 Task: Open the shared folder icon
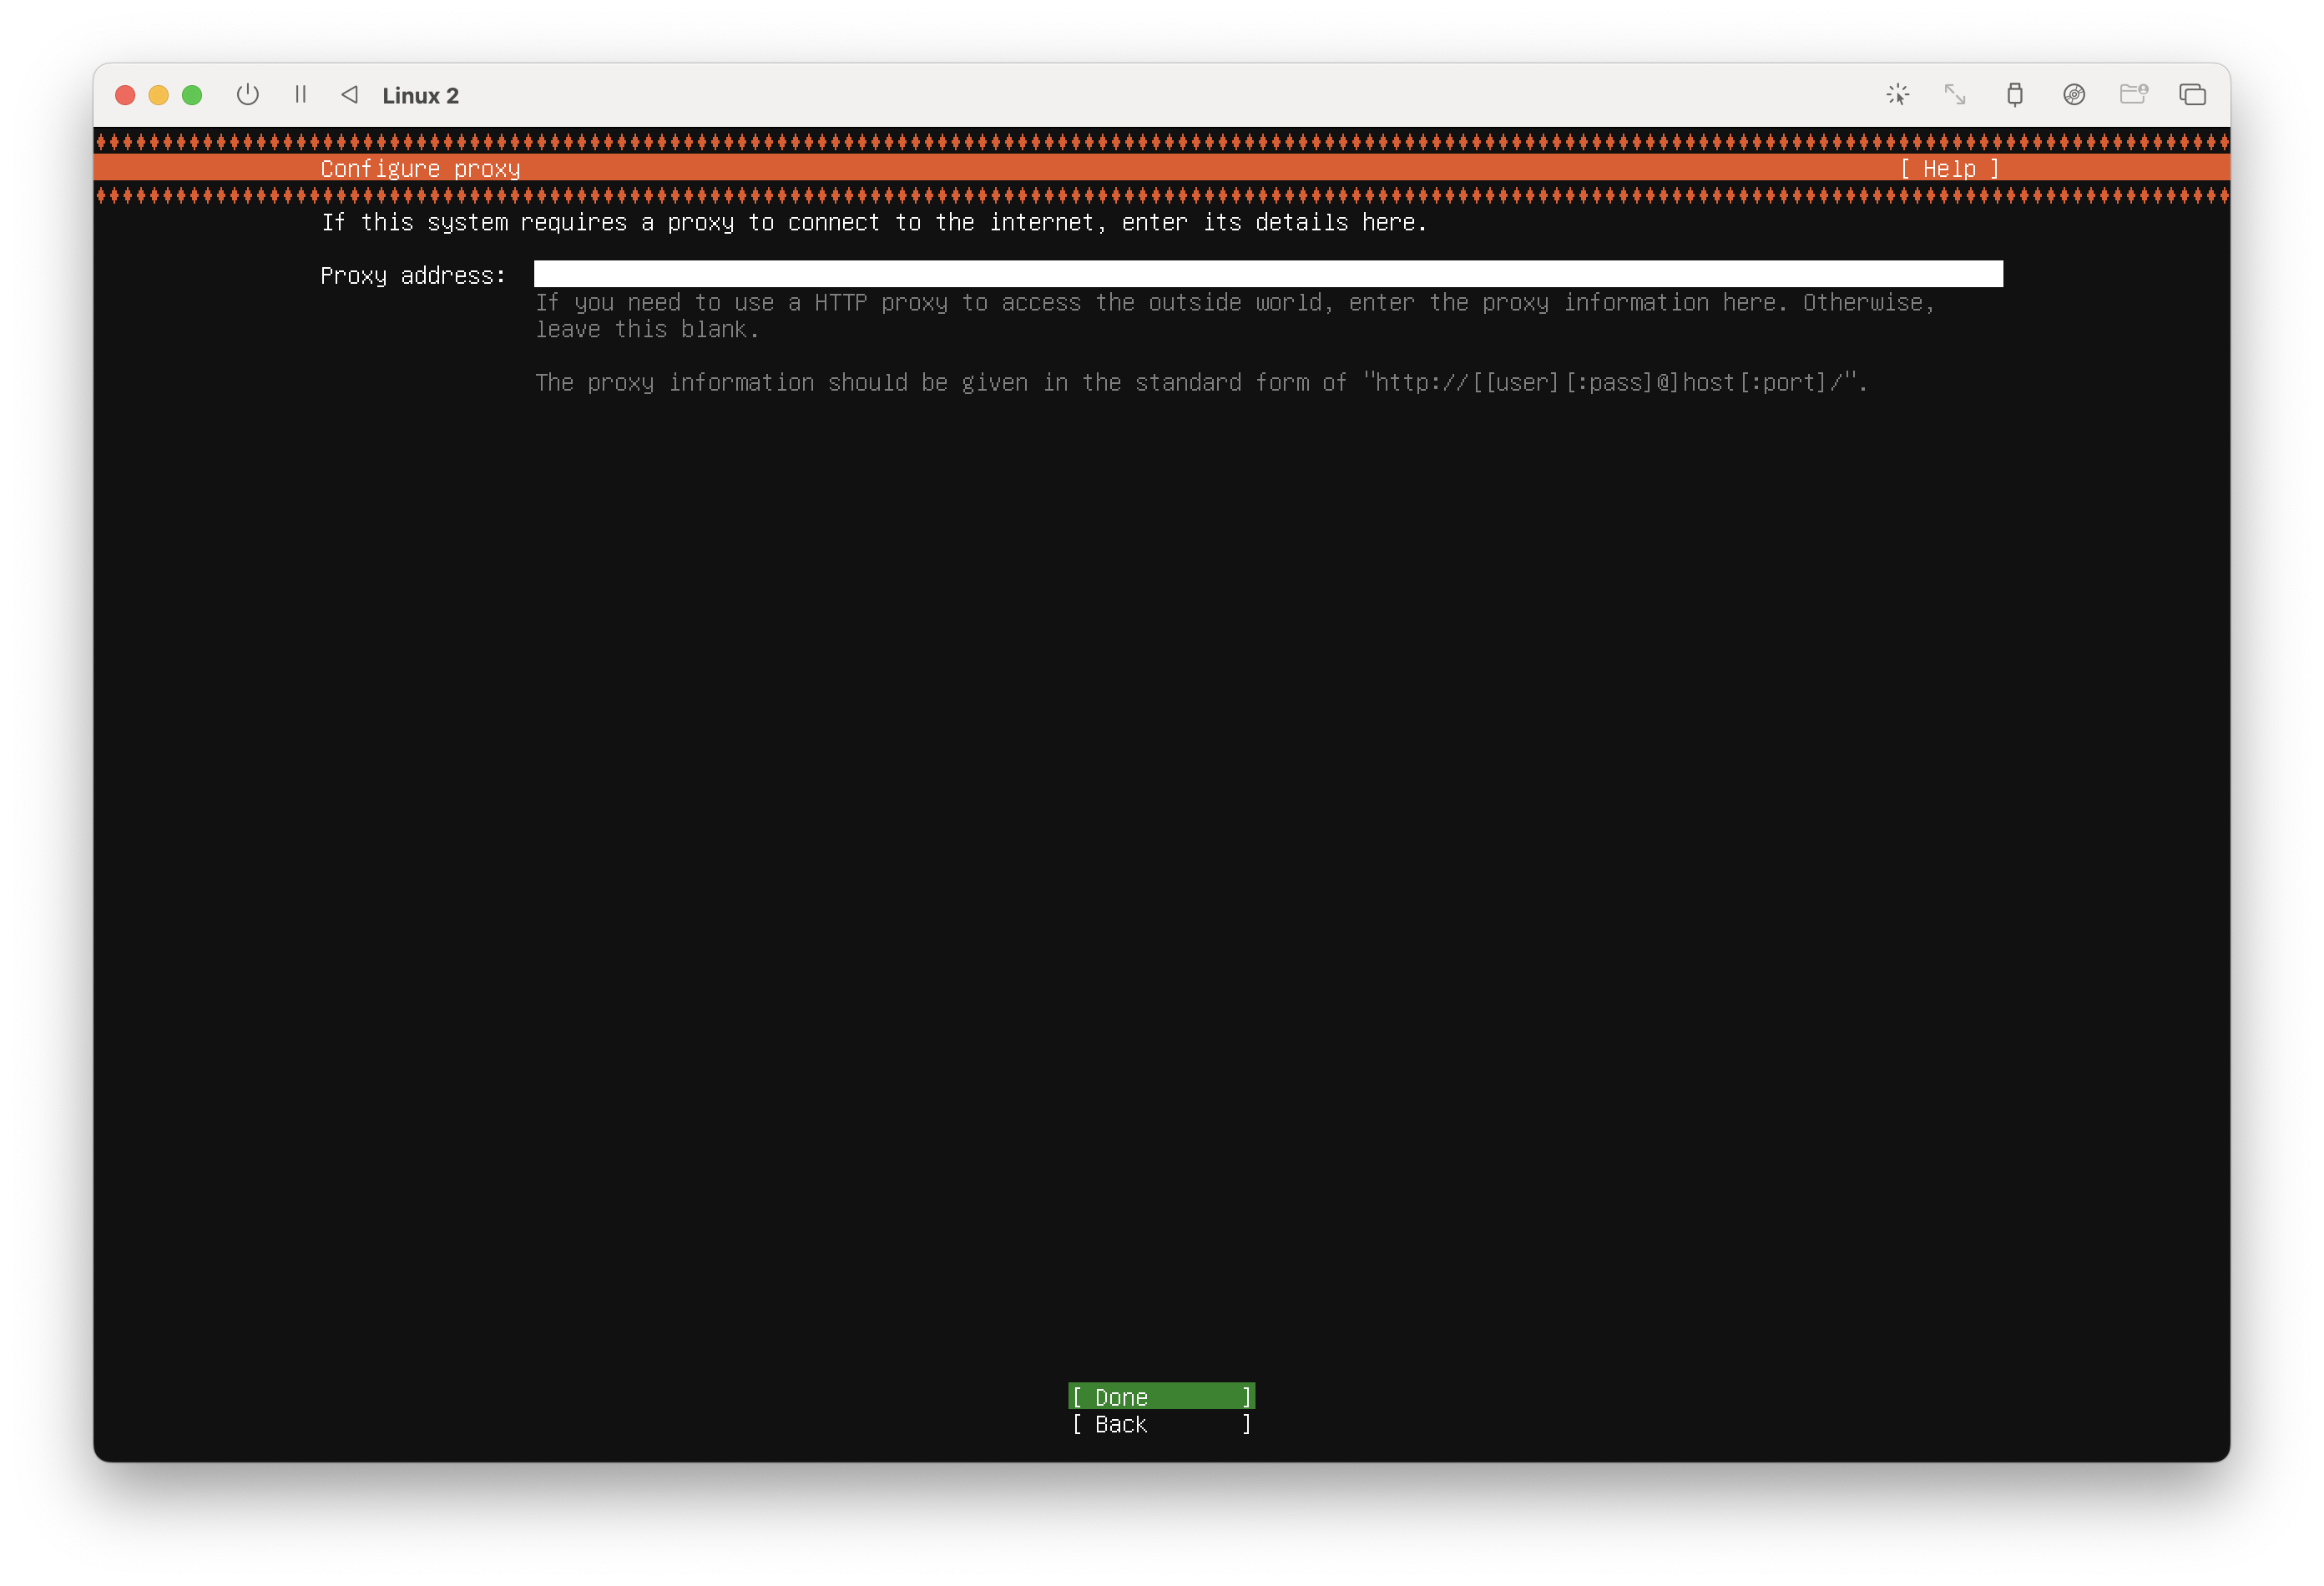pos(2133,95)
